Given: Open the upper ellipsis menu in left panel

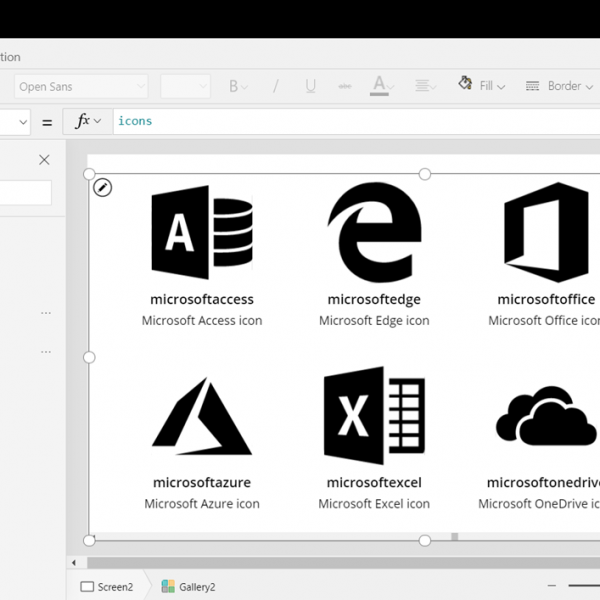Looking at the screenshot, I should 46,313.
